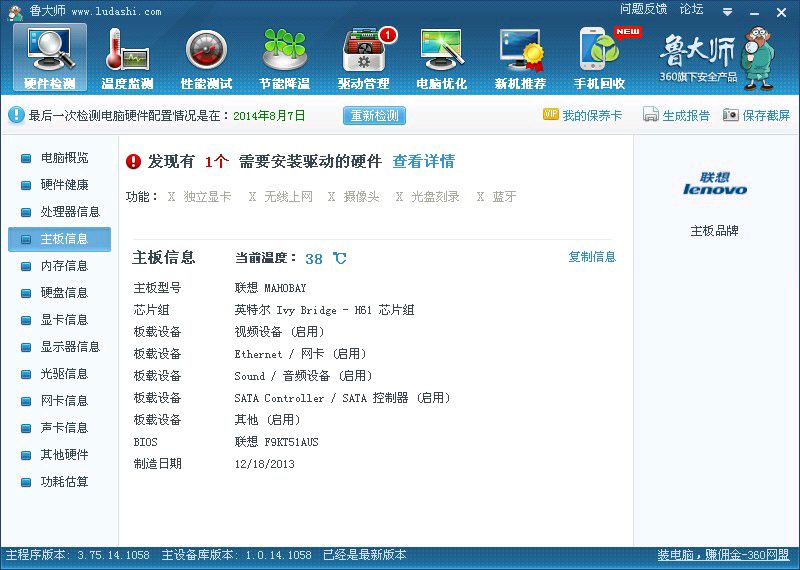
Task: Click the 保存截屏 link
Action: (x=766, y=115)
